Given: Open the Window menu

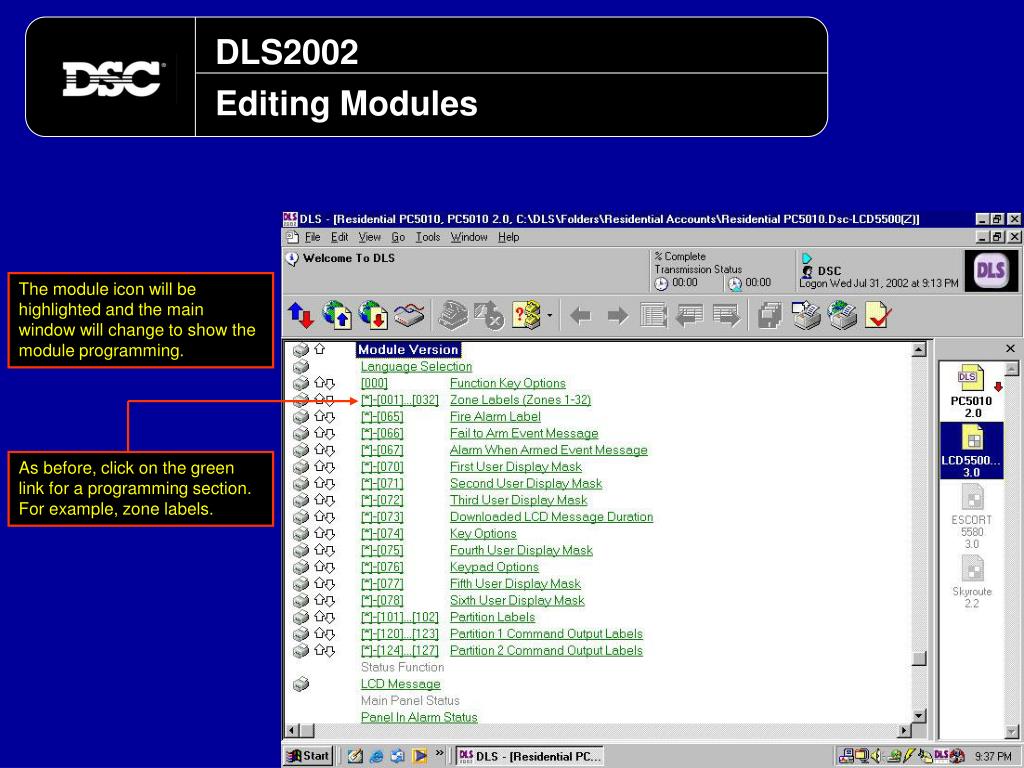Looking at the screenshot, I should (469, 237).
